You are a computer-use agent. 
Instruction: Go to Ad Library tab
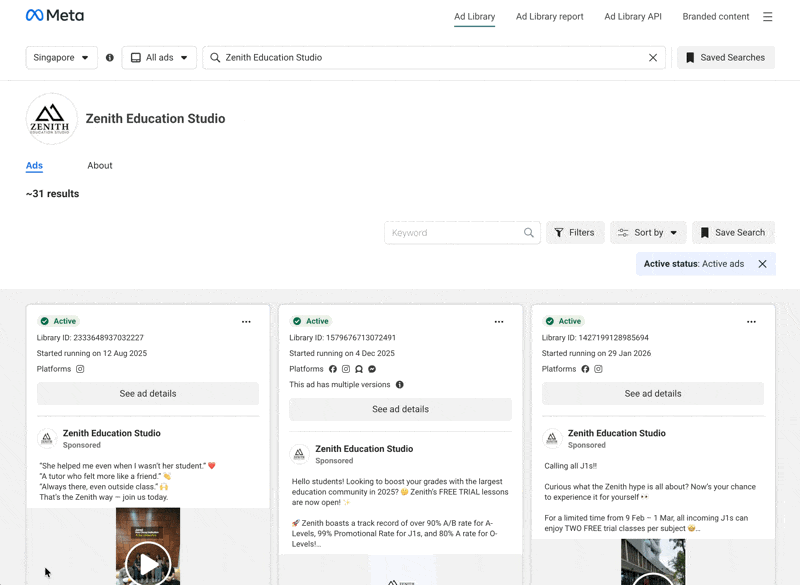[474, 16]
